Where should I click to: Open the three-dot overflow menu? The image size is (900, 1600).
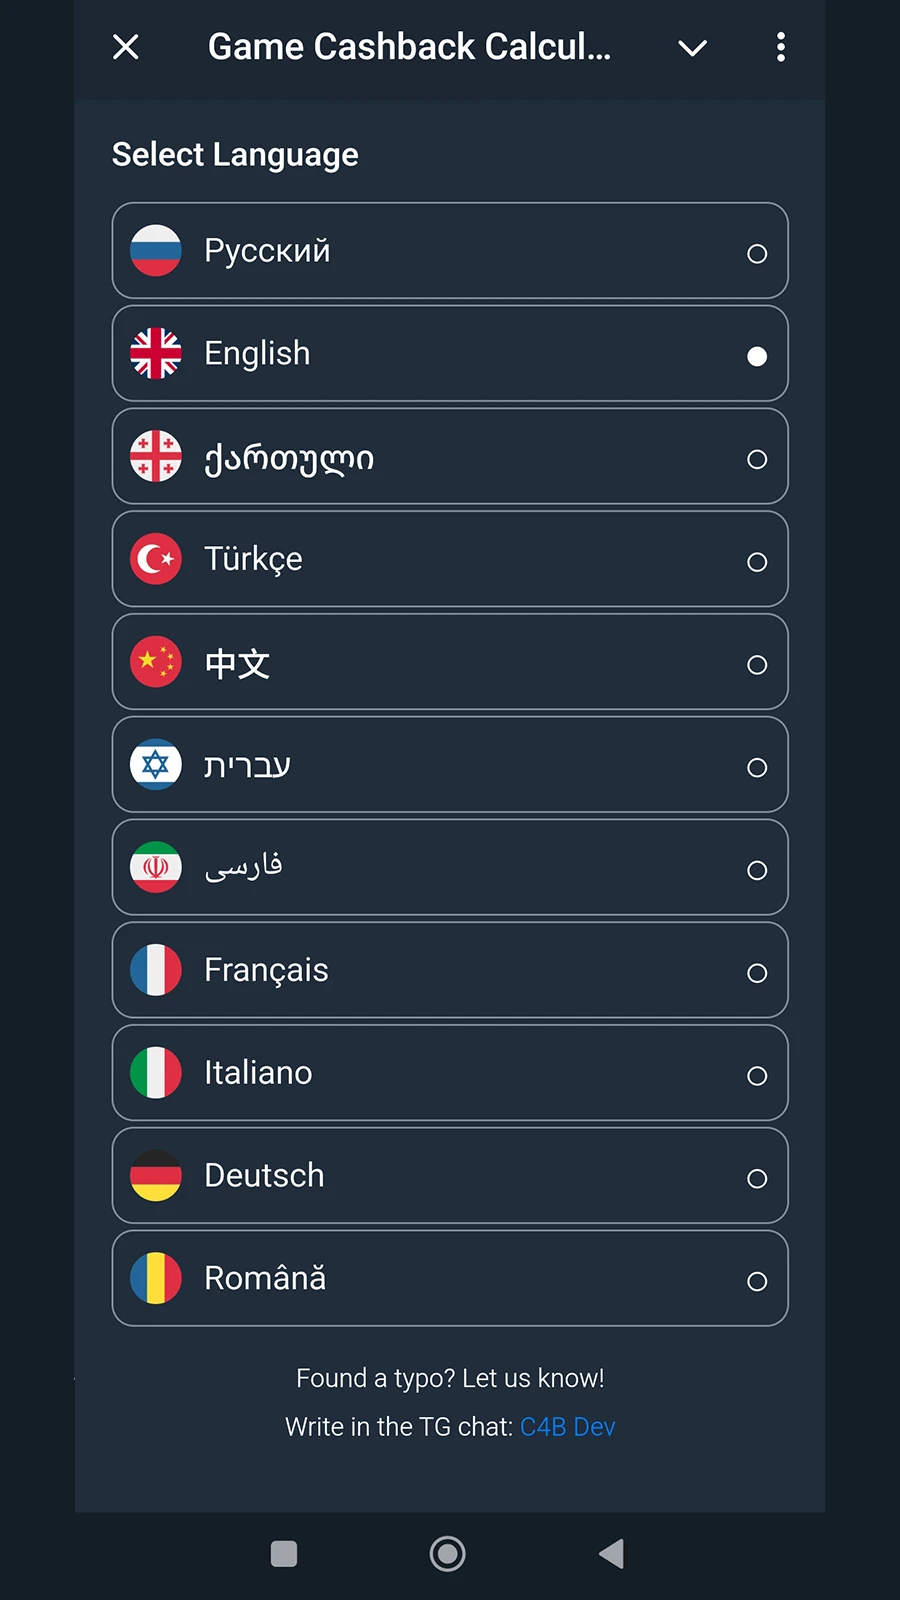pyautogui.click(x=781, y=47)
